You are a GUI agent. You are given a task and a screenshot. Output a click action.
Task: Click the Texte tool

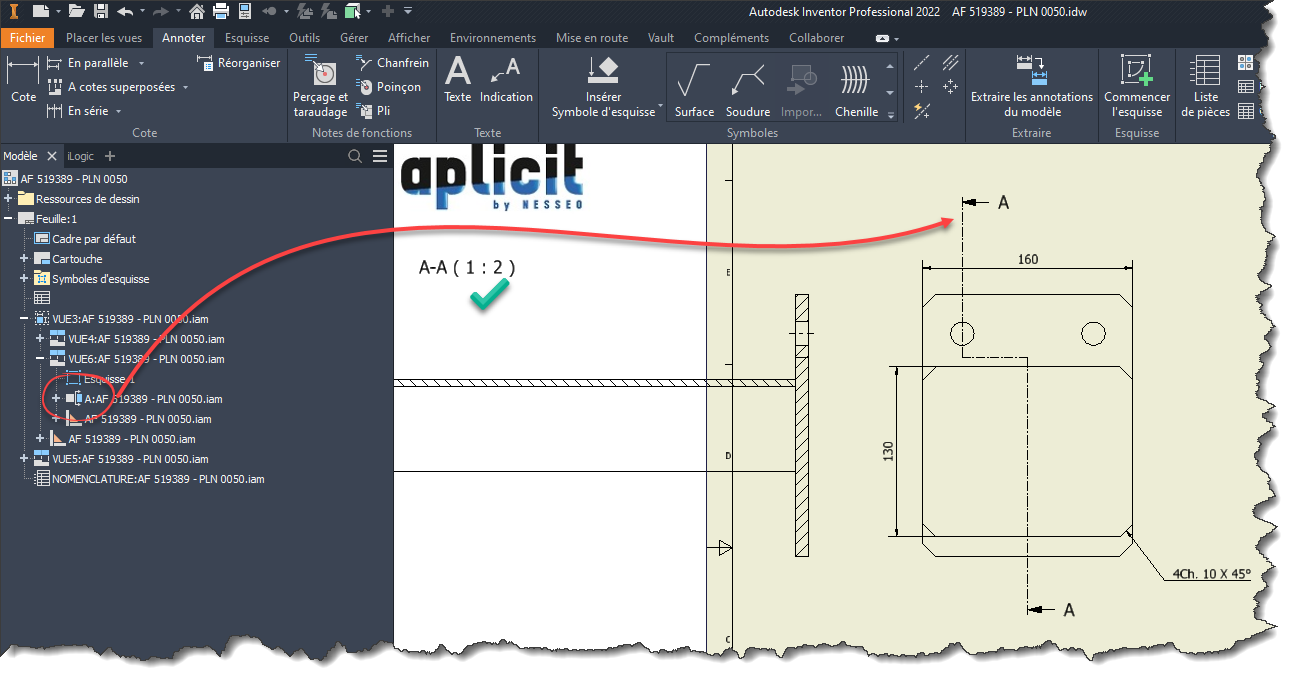(457, 80)
